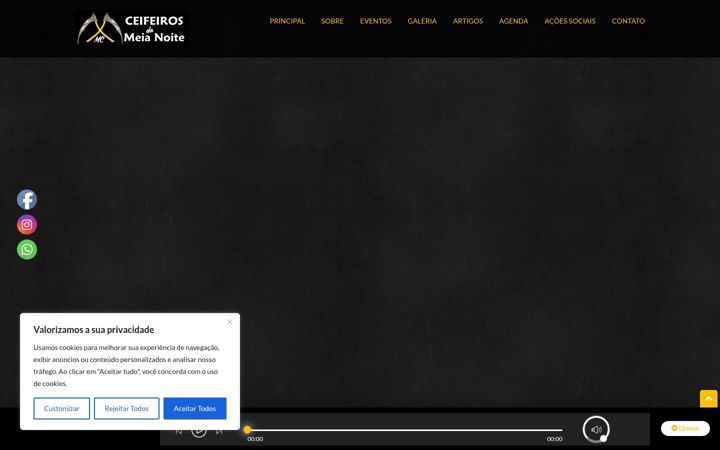Go to the PRINCIPAL page
720x450 pixels.
point(287,21)
